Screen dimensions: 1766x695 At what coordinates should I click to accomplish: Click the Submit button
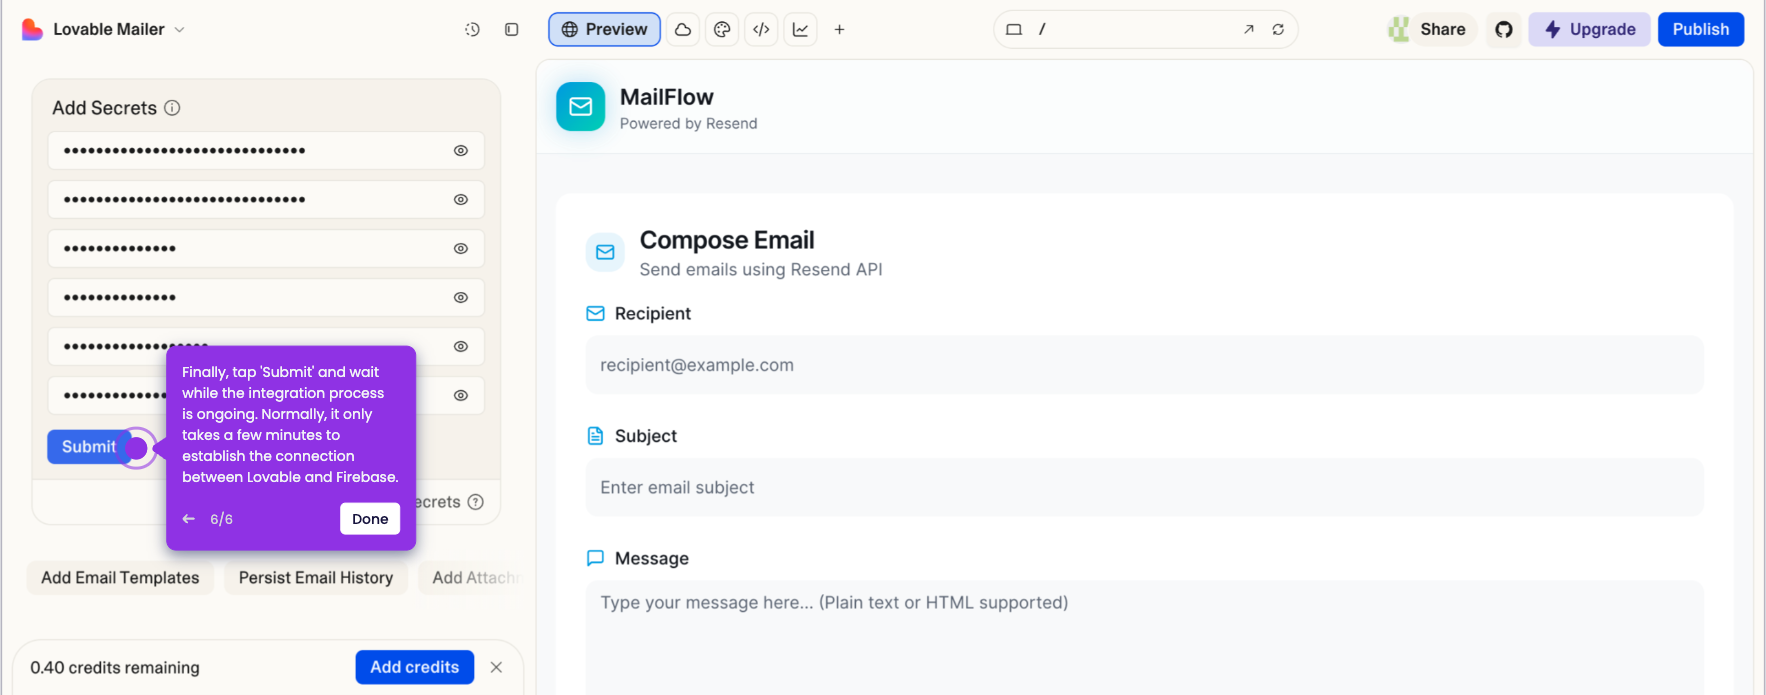(89, 447)
